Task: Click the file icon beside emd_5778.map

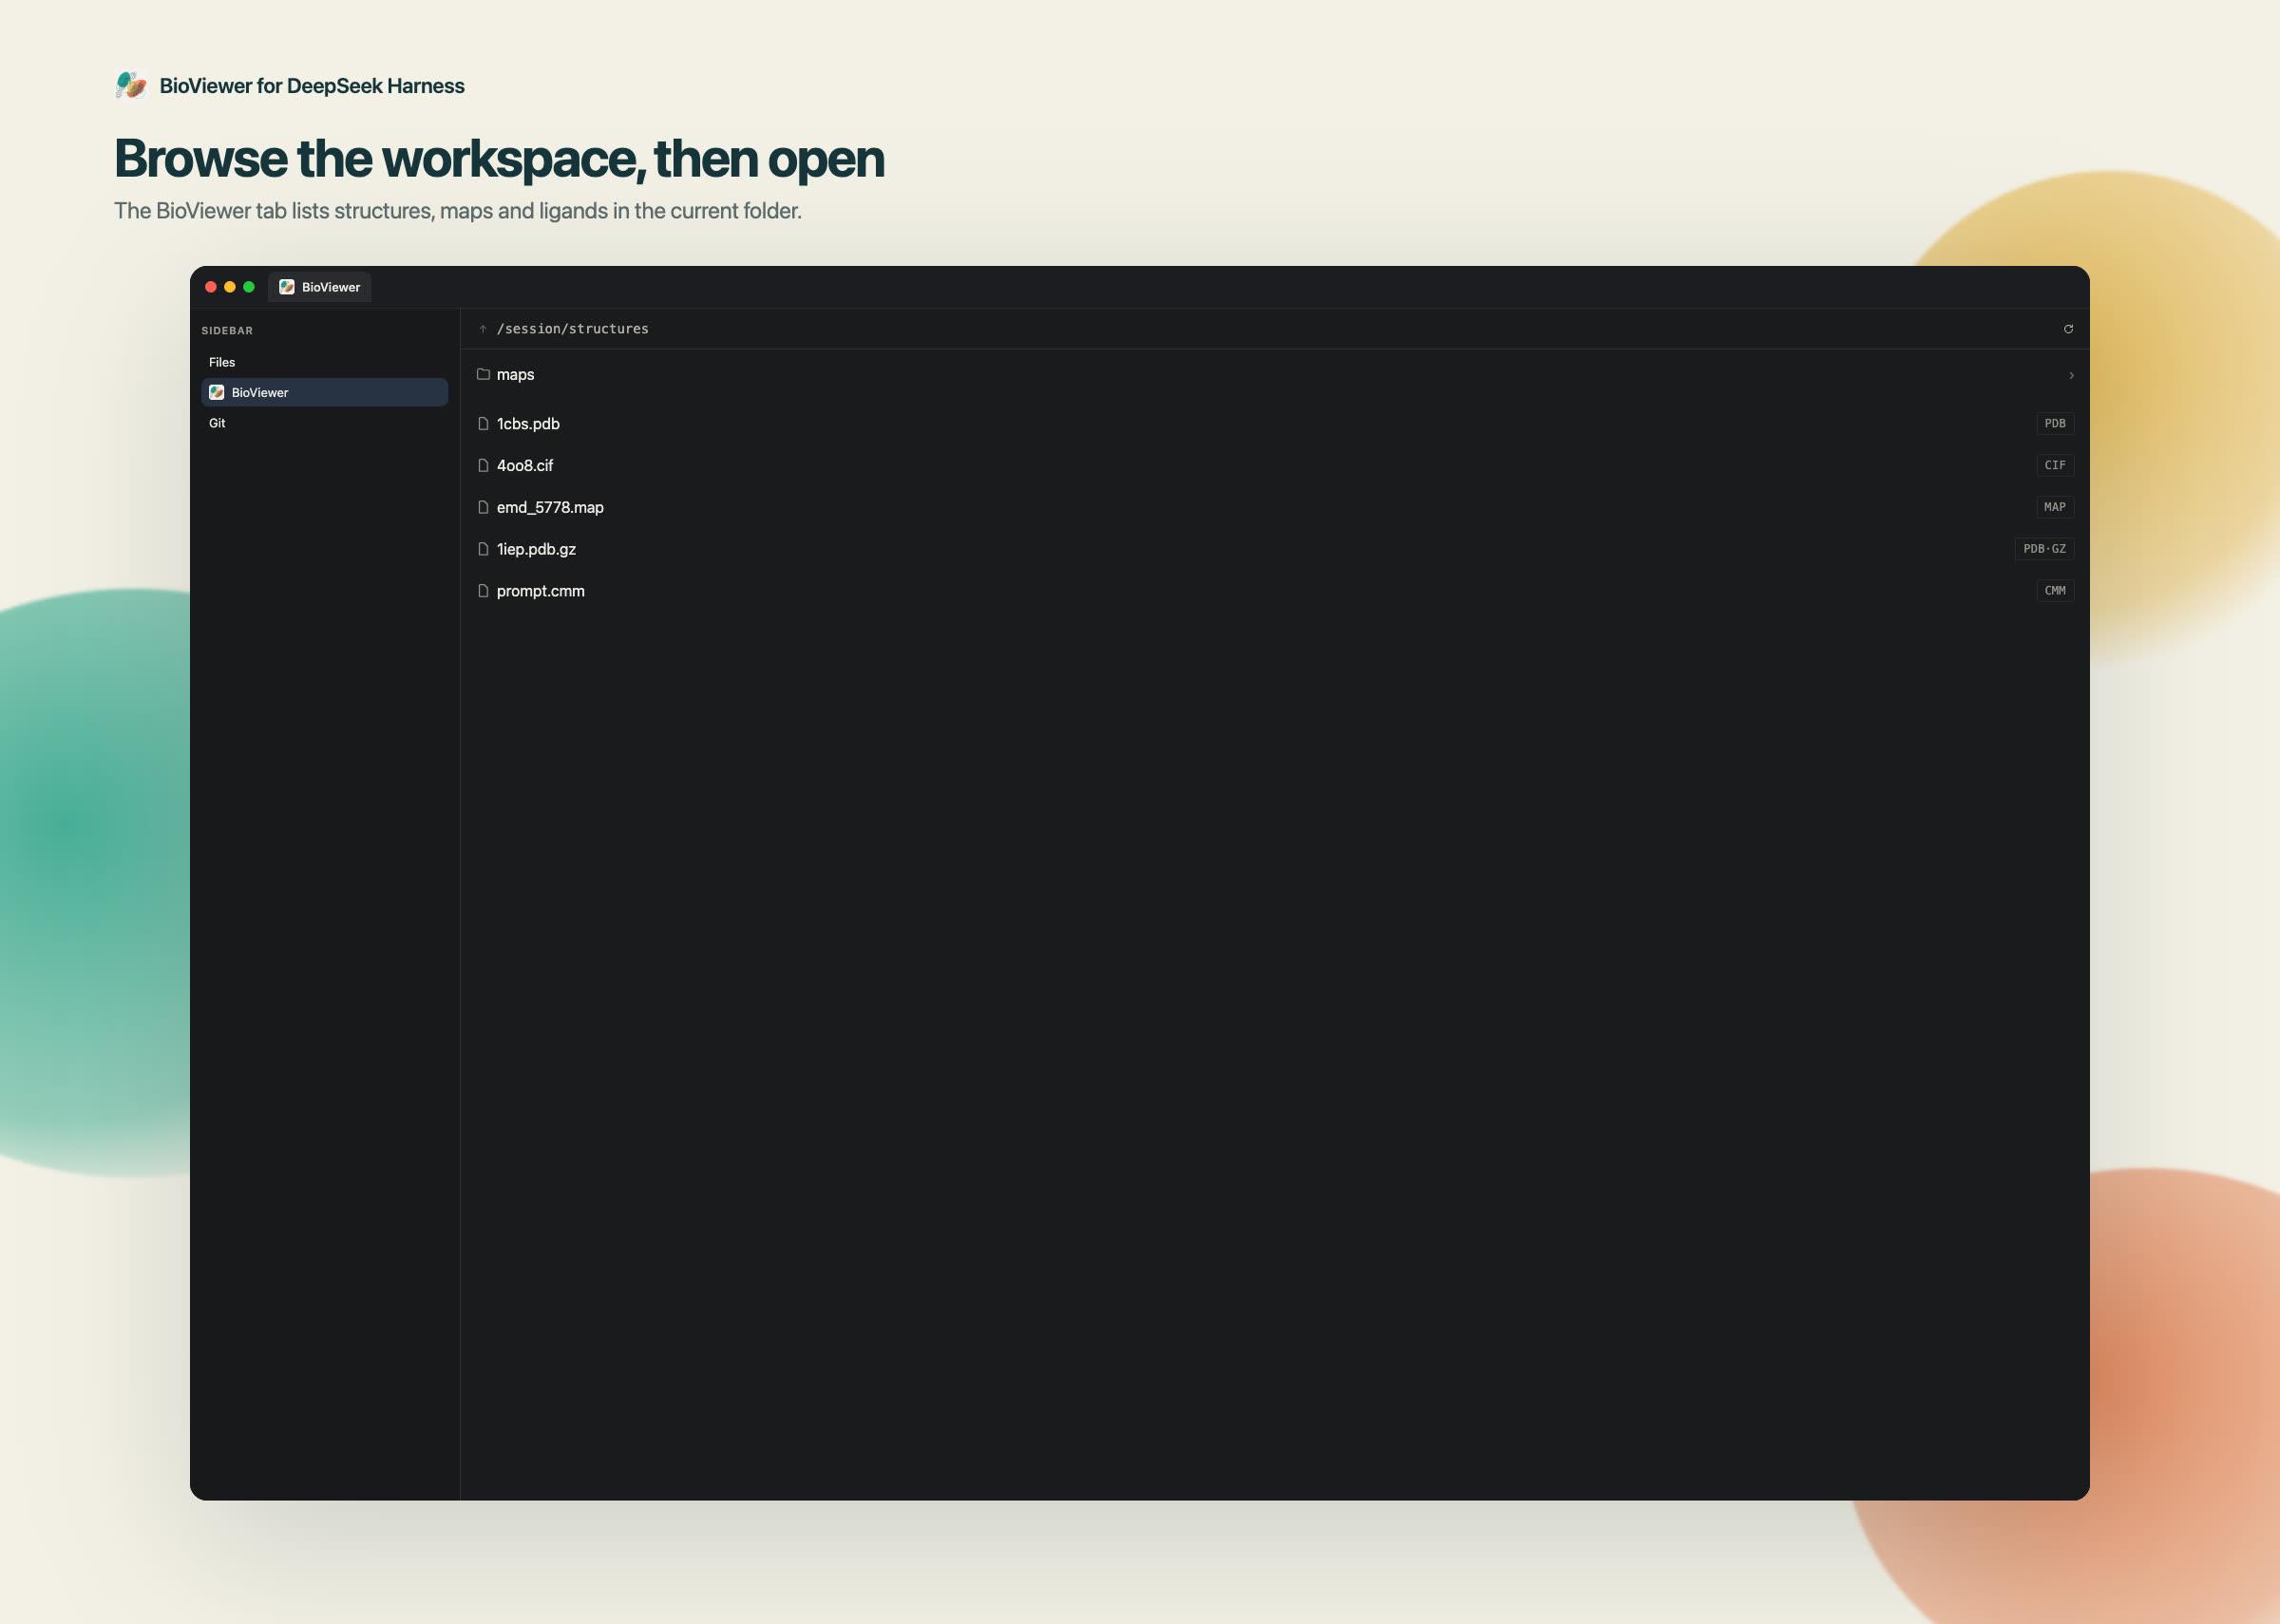Action: [x=483, y=508]
